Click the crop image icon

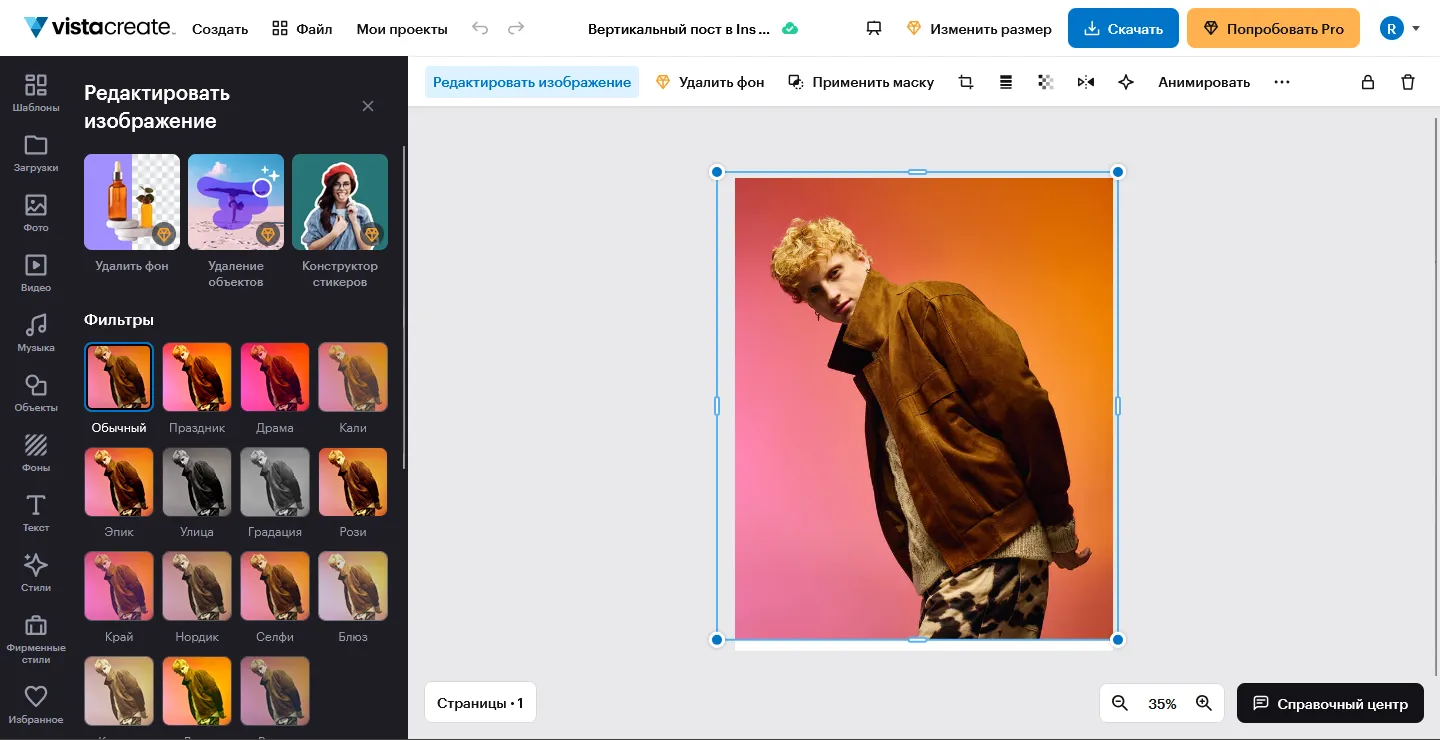pyautogui.click(x=966, y=82)
